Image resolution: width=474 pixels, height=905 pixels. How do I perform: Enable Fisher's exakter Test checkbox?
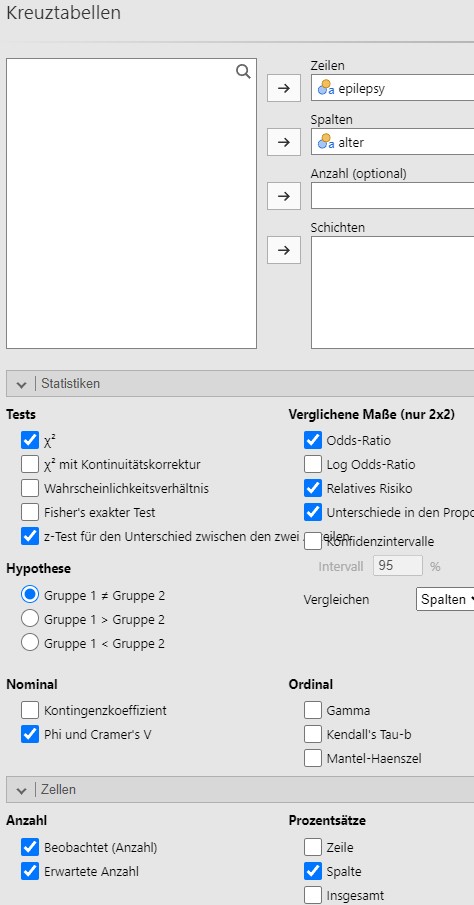(29, 512)
